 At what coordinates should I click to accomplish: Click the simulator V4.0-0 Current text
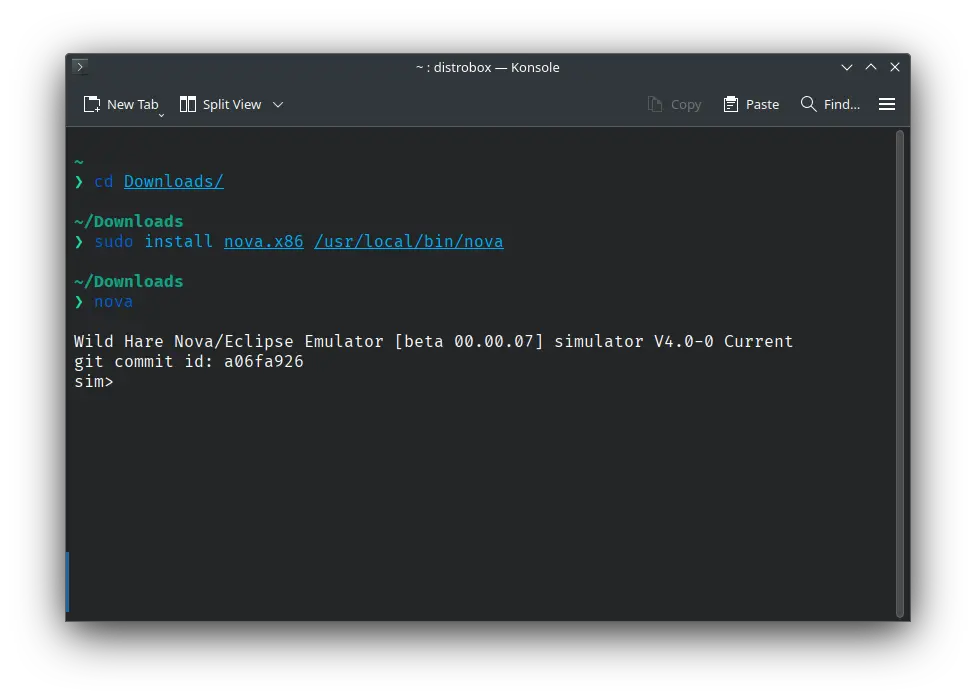[x=674, y=342]
